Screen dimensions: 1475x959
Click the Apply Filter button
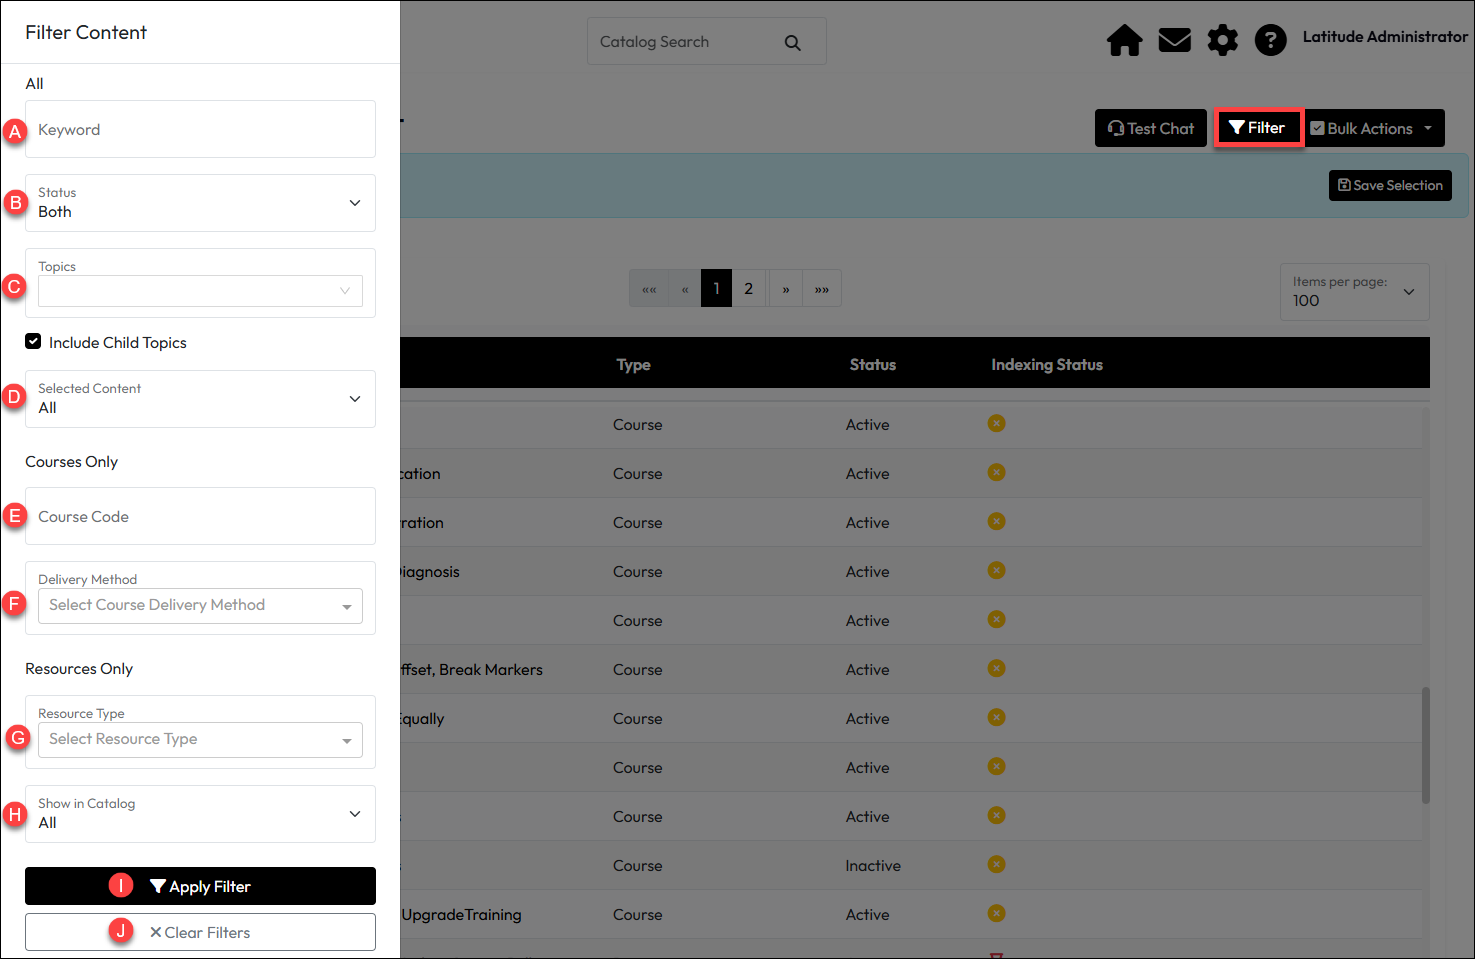(x=200, y=887)
